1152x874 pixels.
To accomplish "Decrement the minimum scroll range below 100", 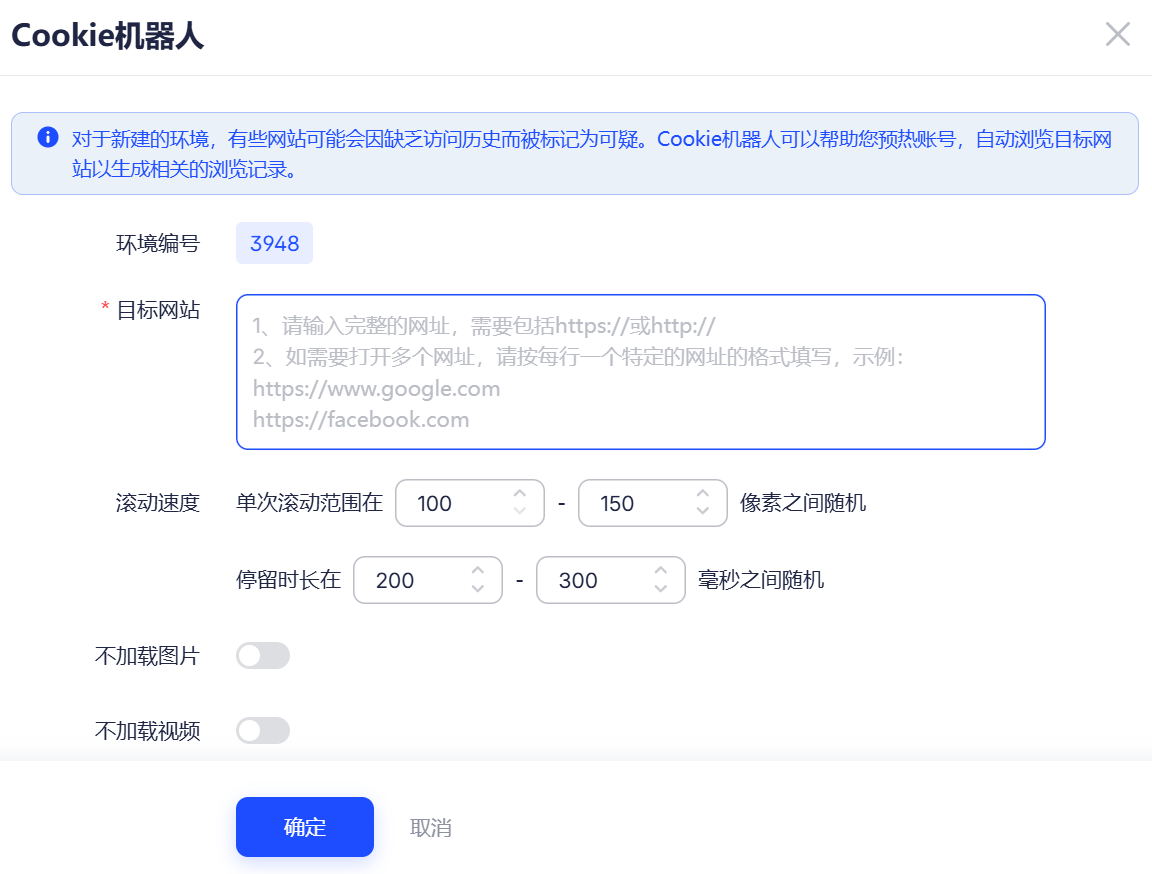I will (519, 511).
